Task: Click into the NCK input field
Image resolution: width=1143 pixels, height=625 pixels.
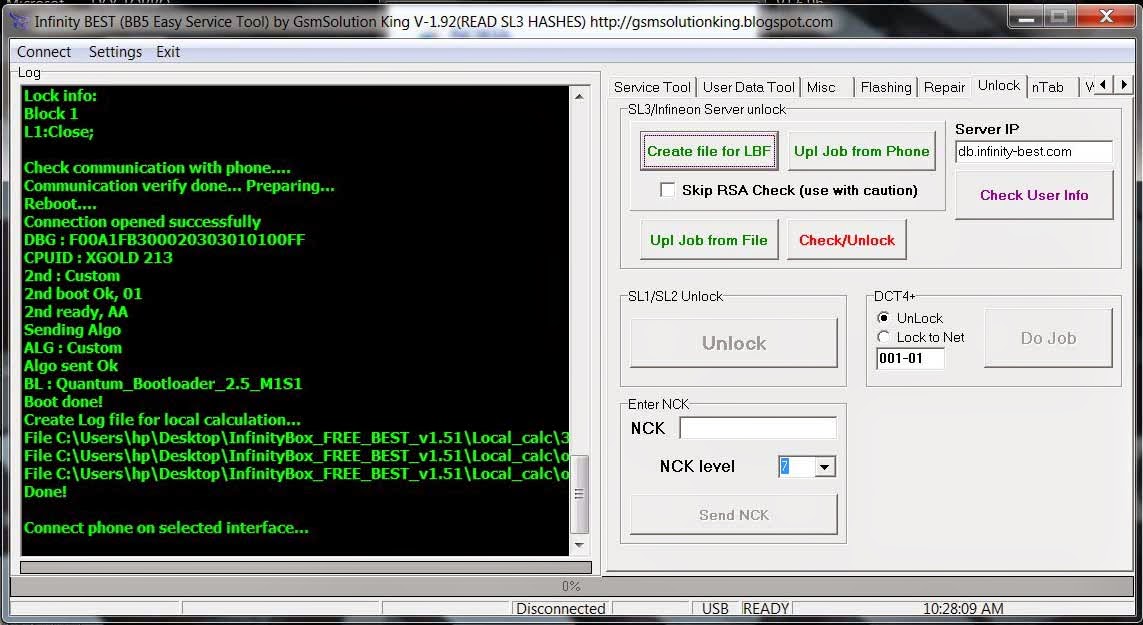Action: 758,428
